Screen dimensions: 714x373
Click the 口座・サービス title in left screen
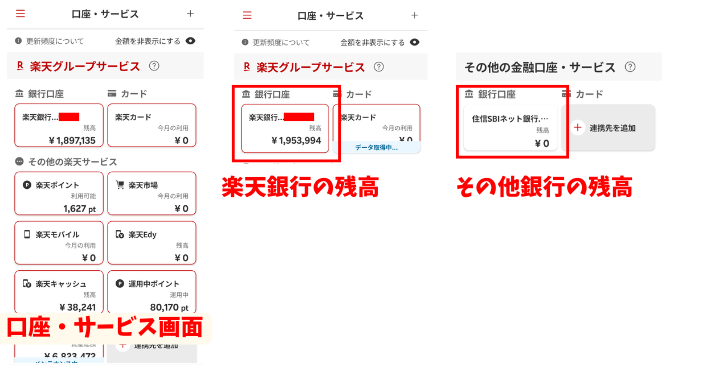(x=105, y=14)
